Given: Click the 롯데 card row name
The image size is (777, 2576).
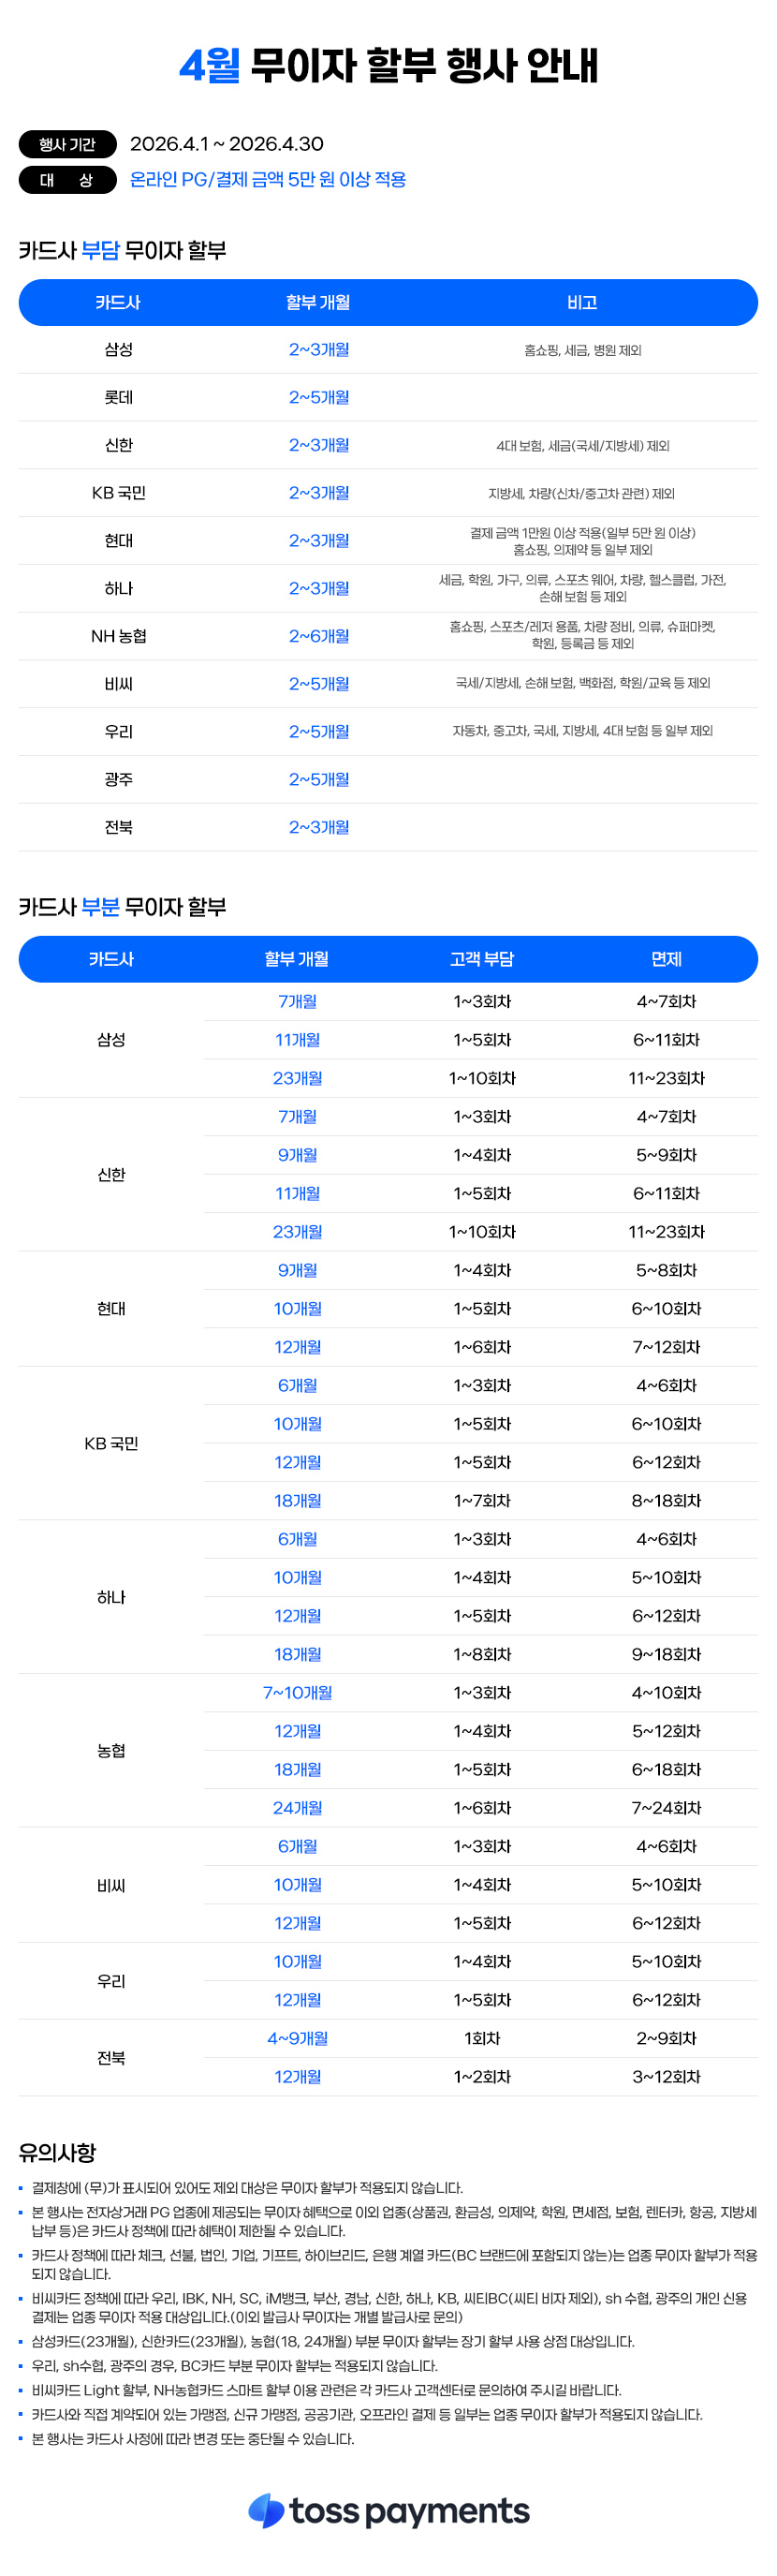Looking at the screenshot, I should pyautogui.click(x=118, y=397).
